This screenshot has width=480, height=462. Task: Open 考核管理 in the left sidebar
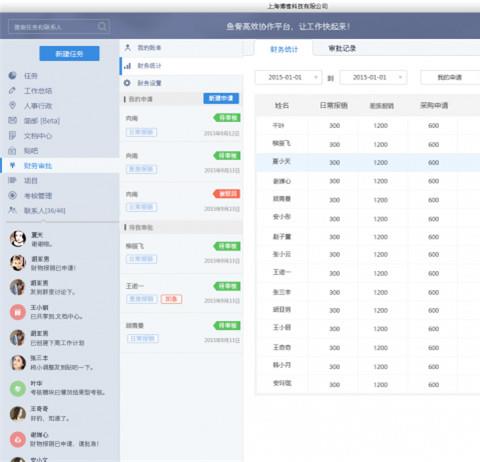tap(60, 195)
